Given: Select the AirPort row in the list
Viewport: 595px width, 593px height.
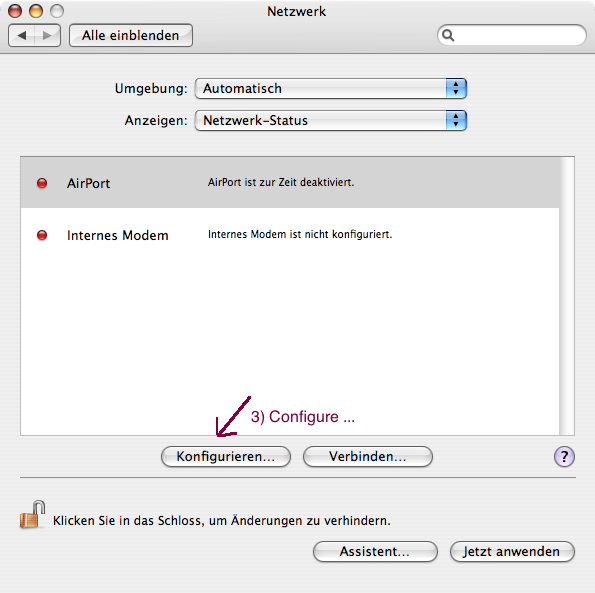Looking at the screenshot, I should 290,182.
